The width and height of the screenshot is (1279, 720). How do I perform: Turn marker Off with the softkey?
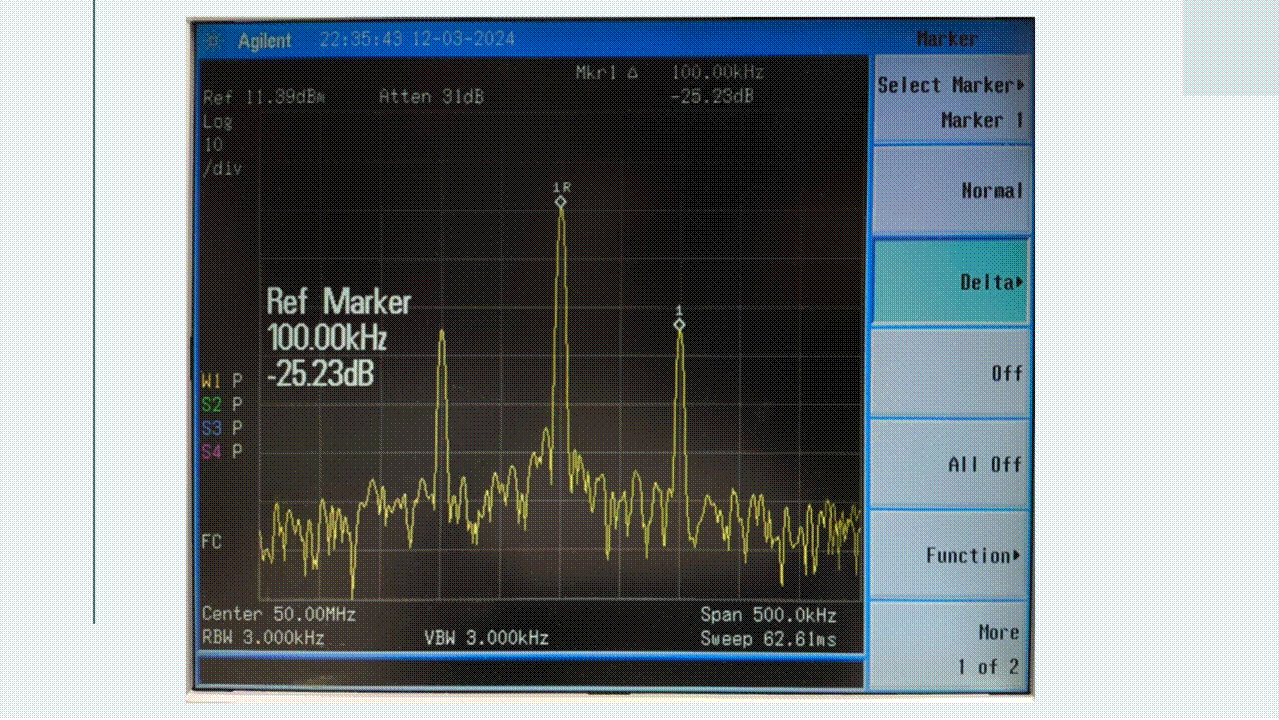coord(950,373)
